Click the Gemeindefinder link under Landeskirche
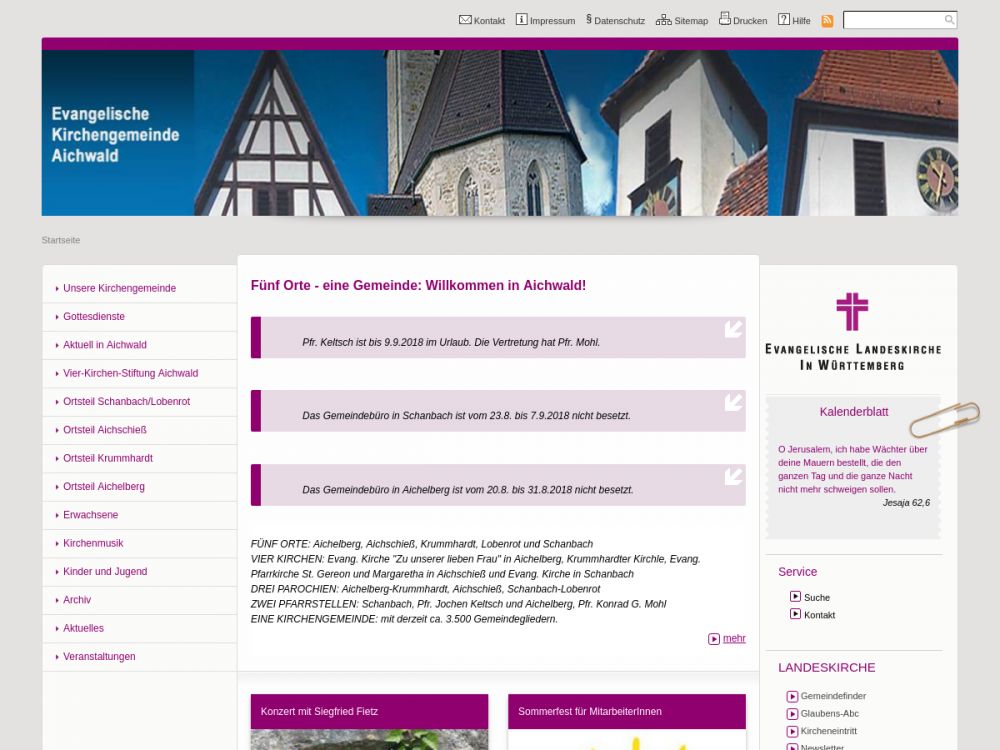 coord(832,696)
